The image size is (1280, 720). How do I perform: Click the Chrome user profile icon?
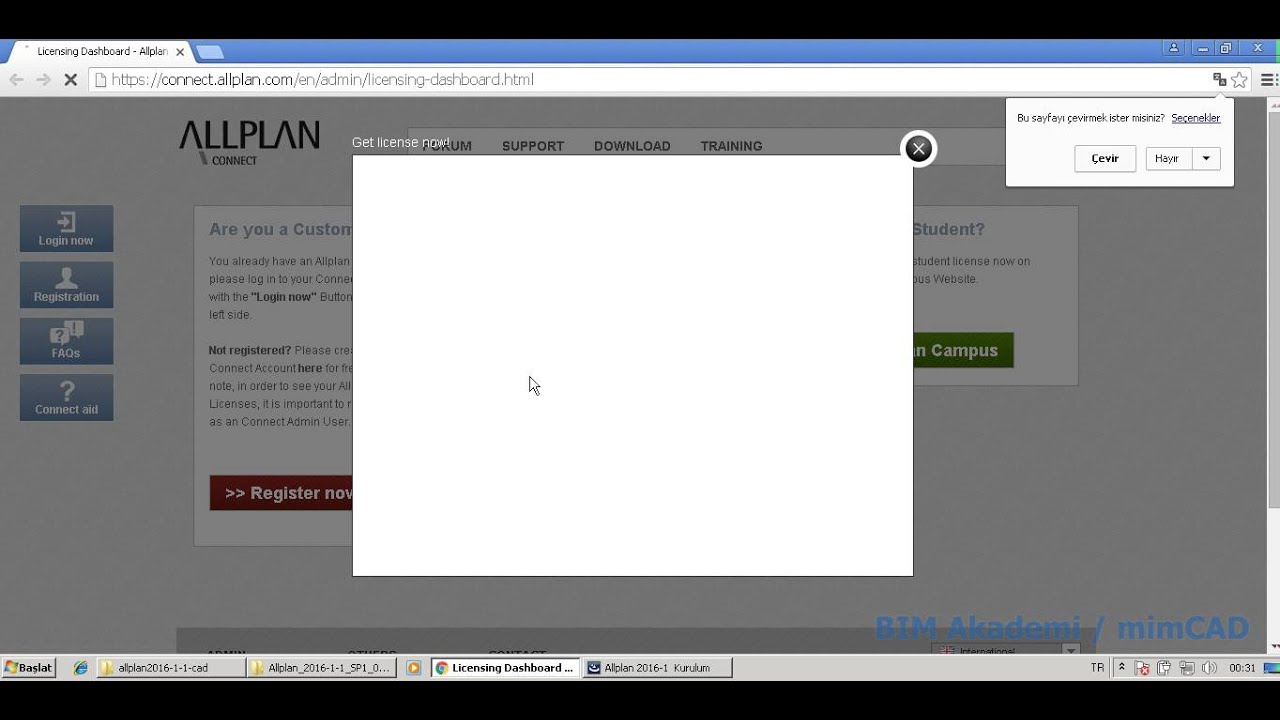click(x=1174, y=48)
